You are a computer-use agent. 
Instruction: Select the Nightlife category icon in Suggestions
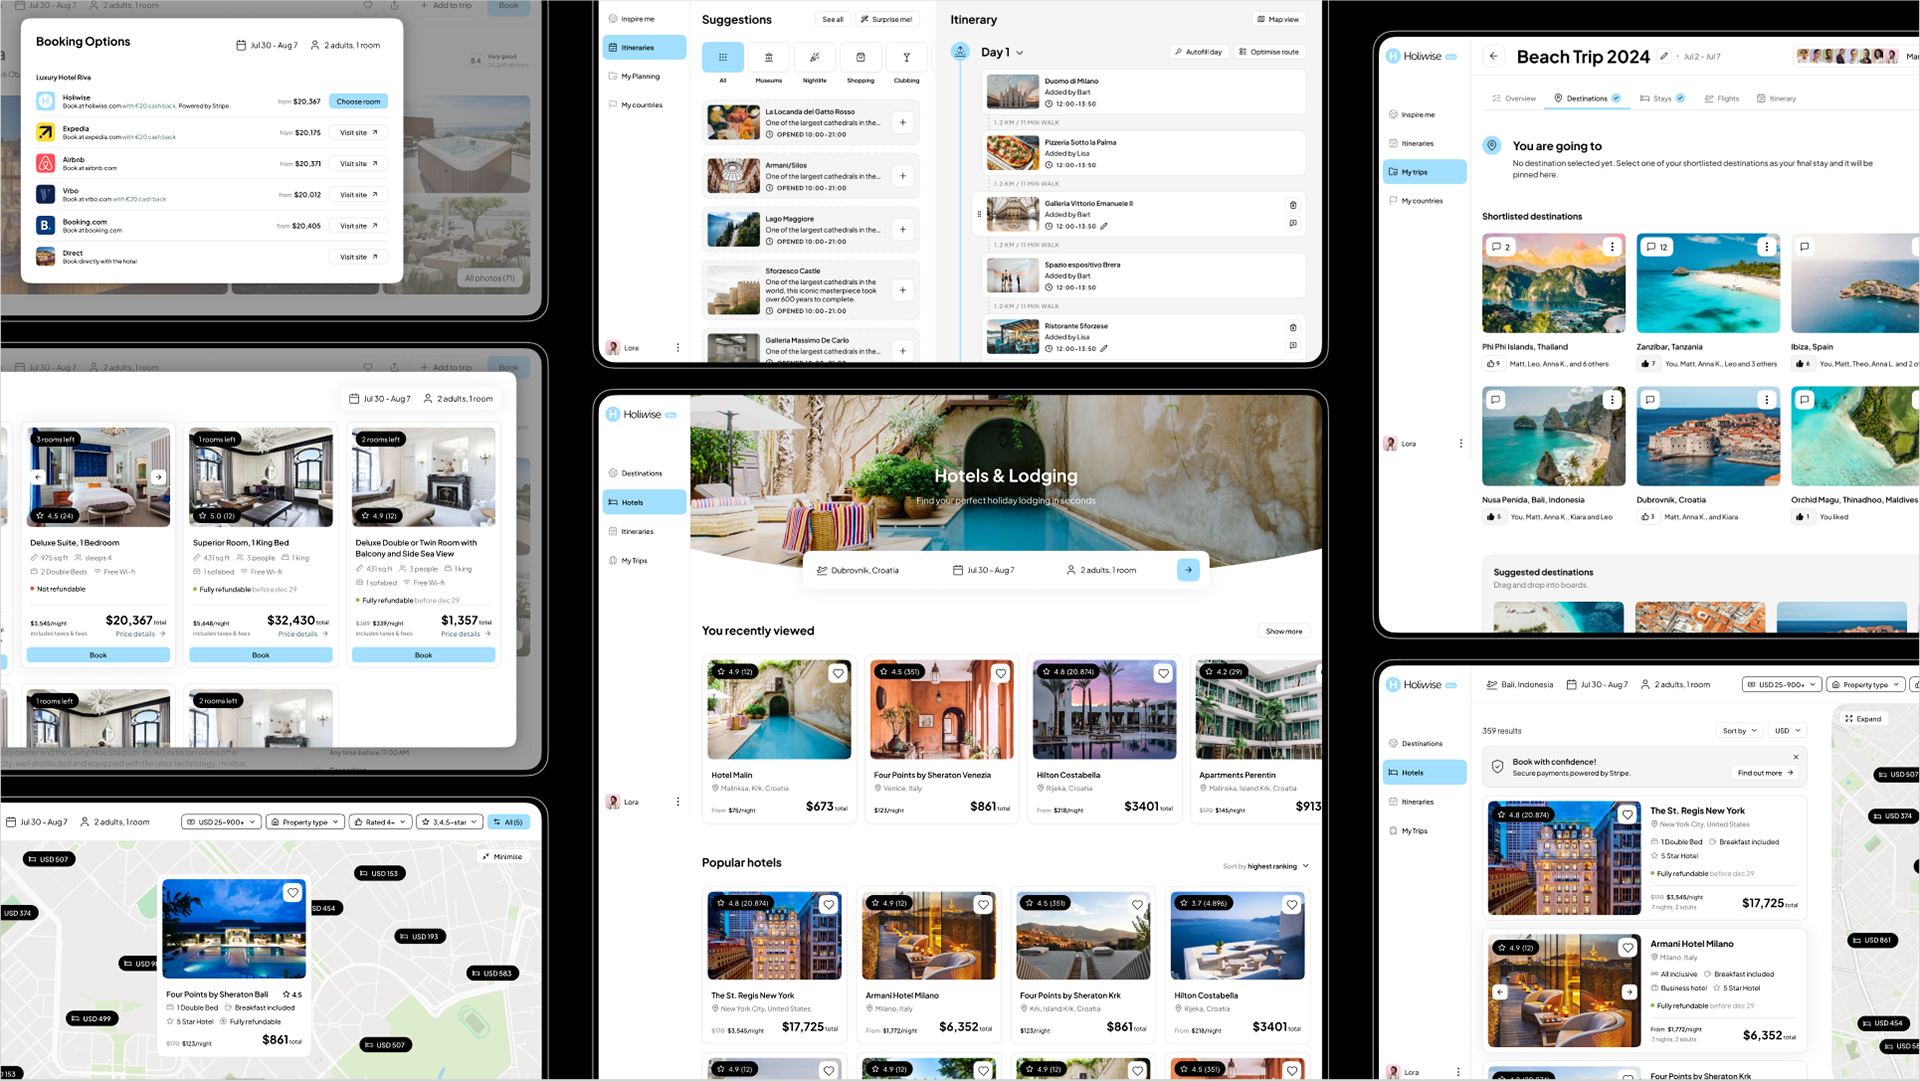814,58
